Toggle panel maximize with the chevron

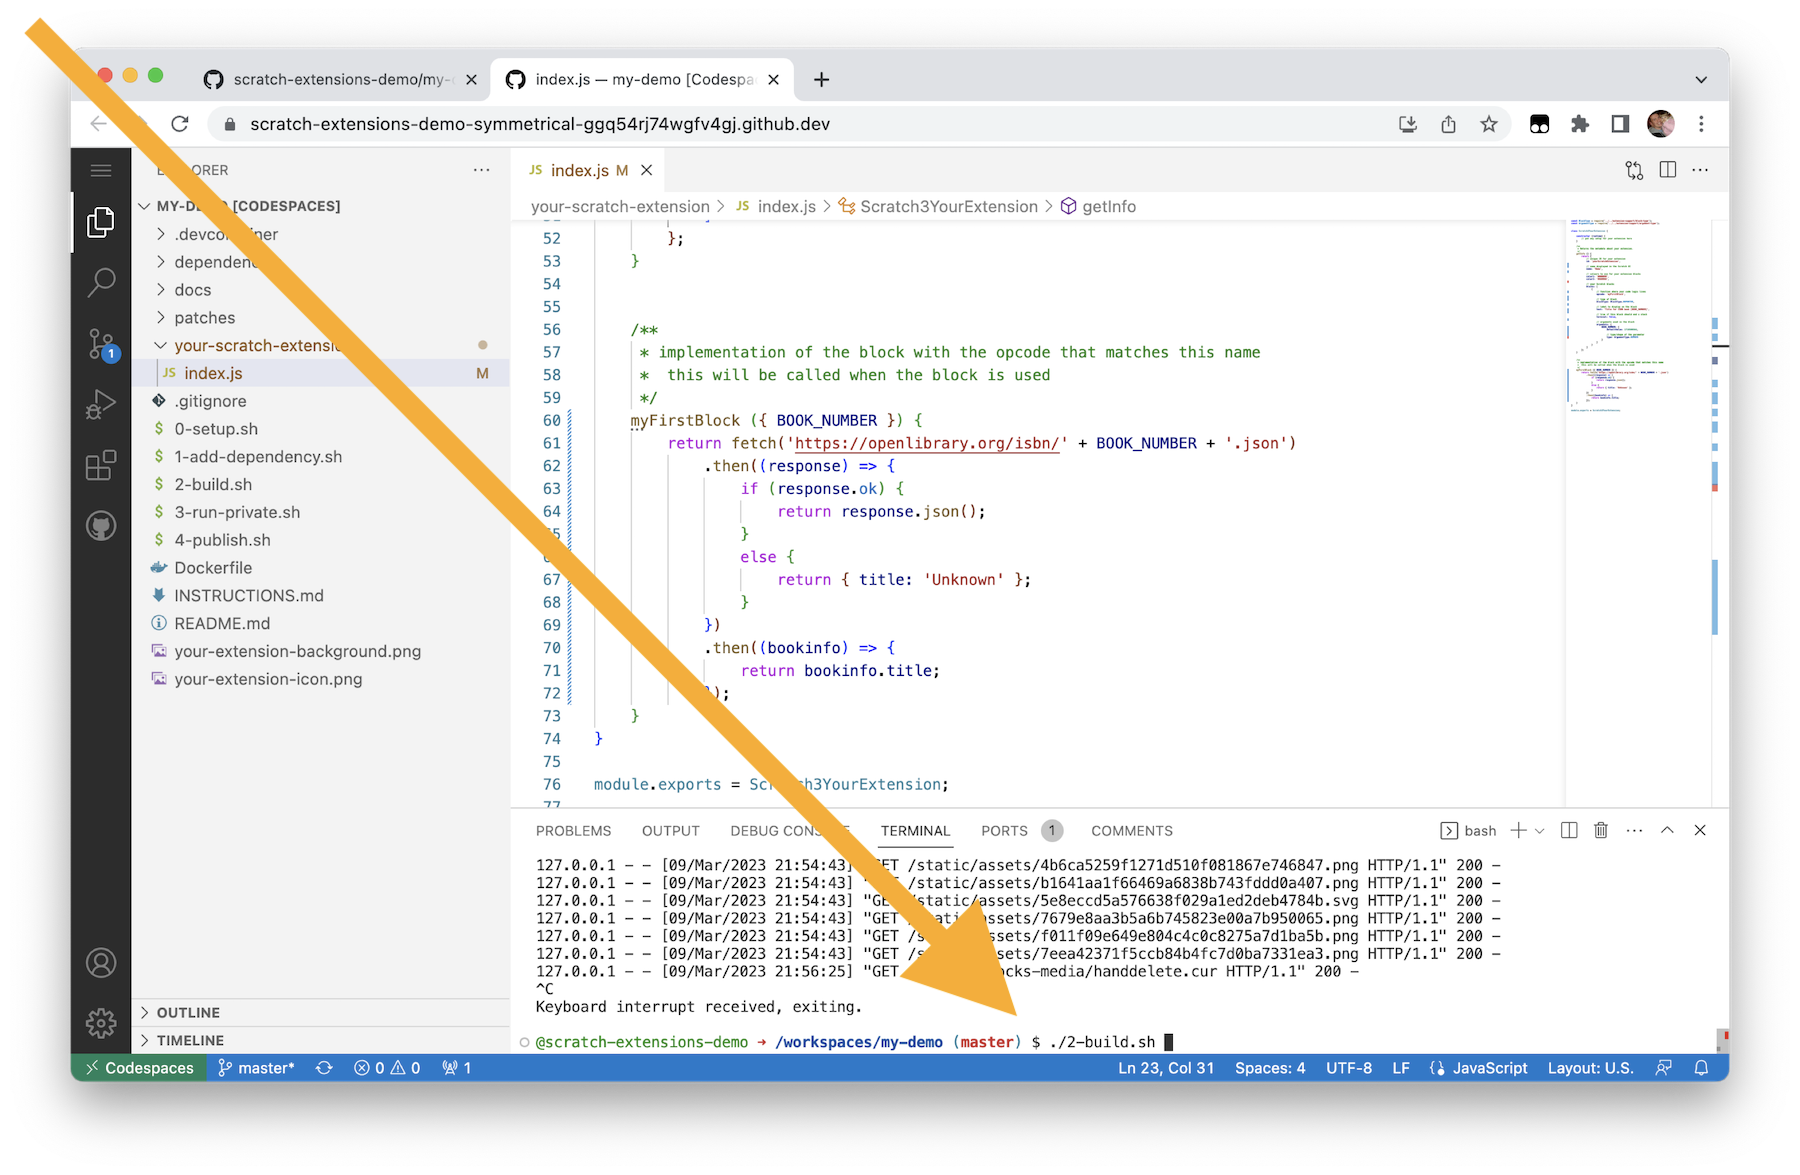click(1666, 830)
